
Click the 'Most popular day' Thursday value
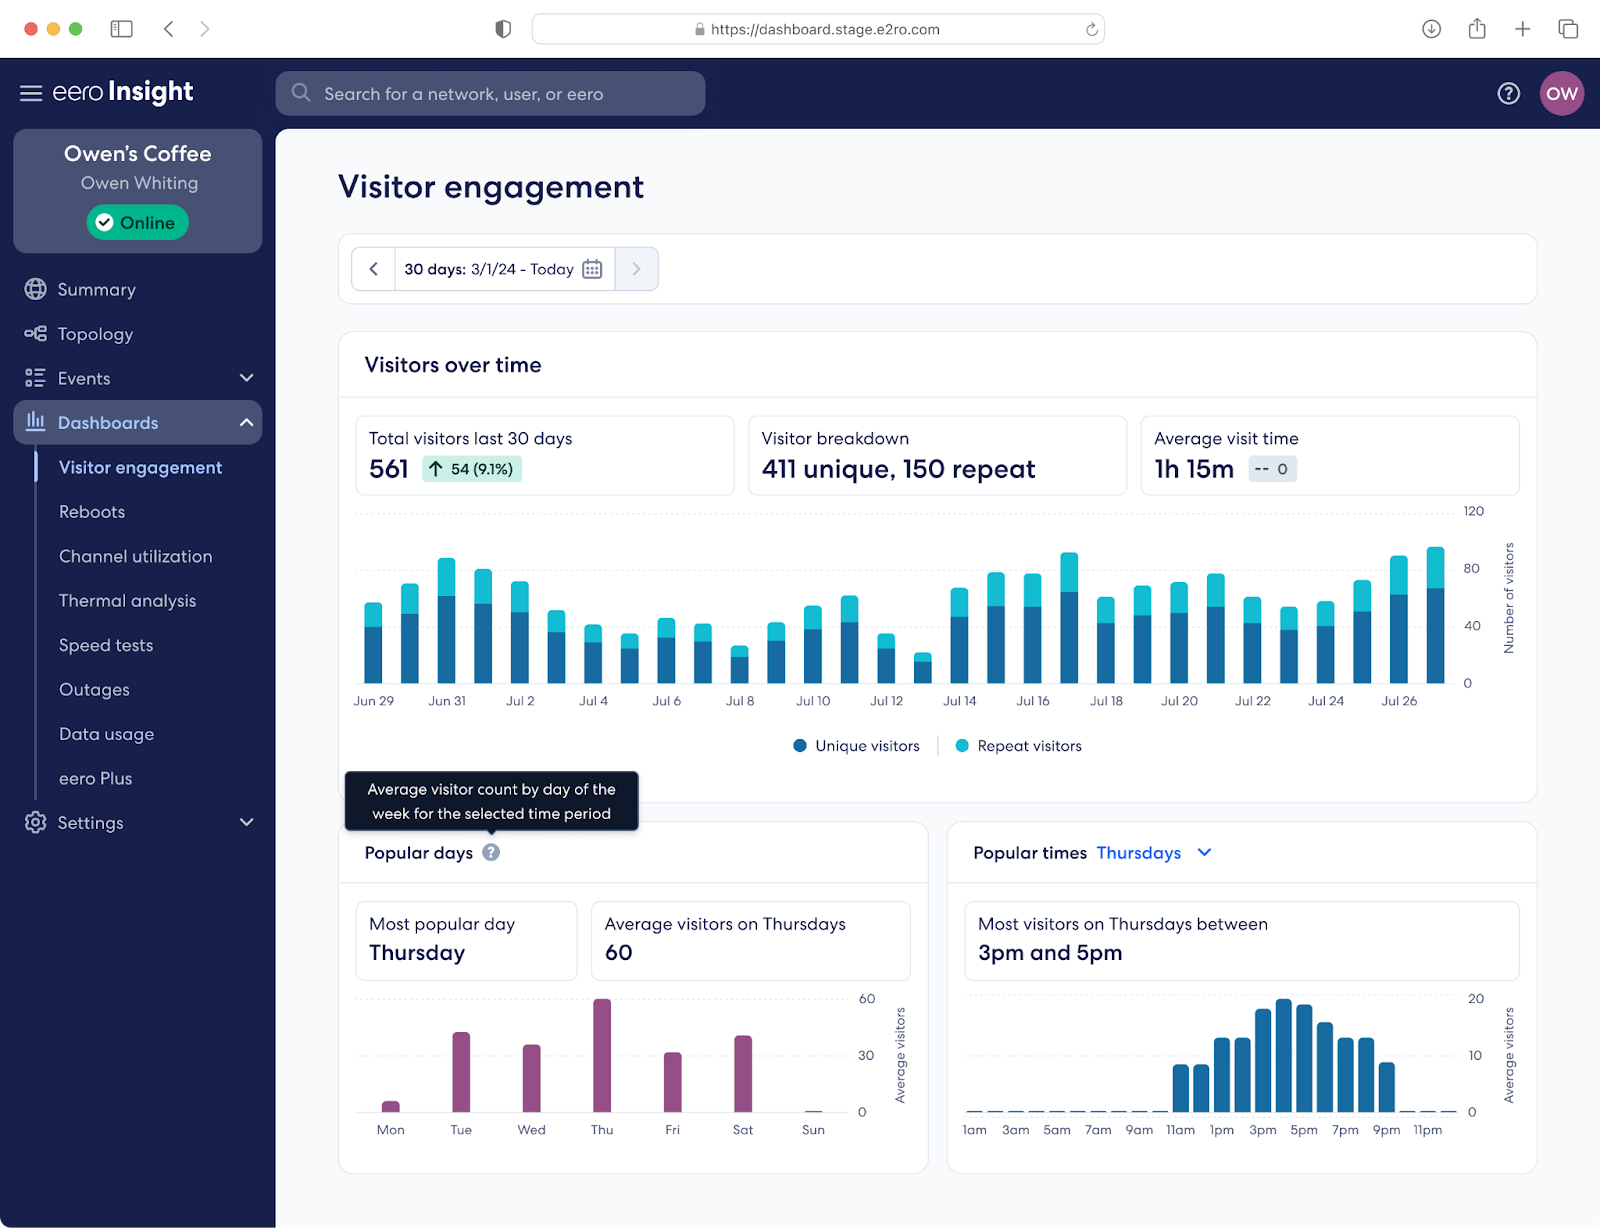pos(417,953)
